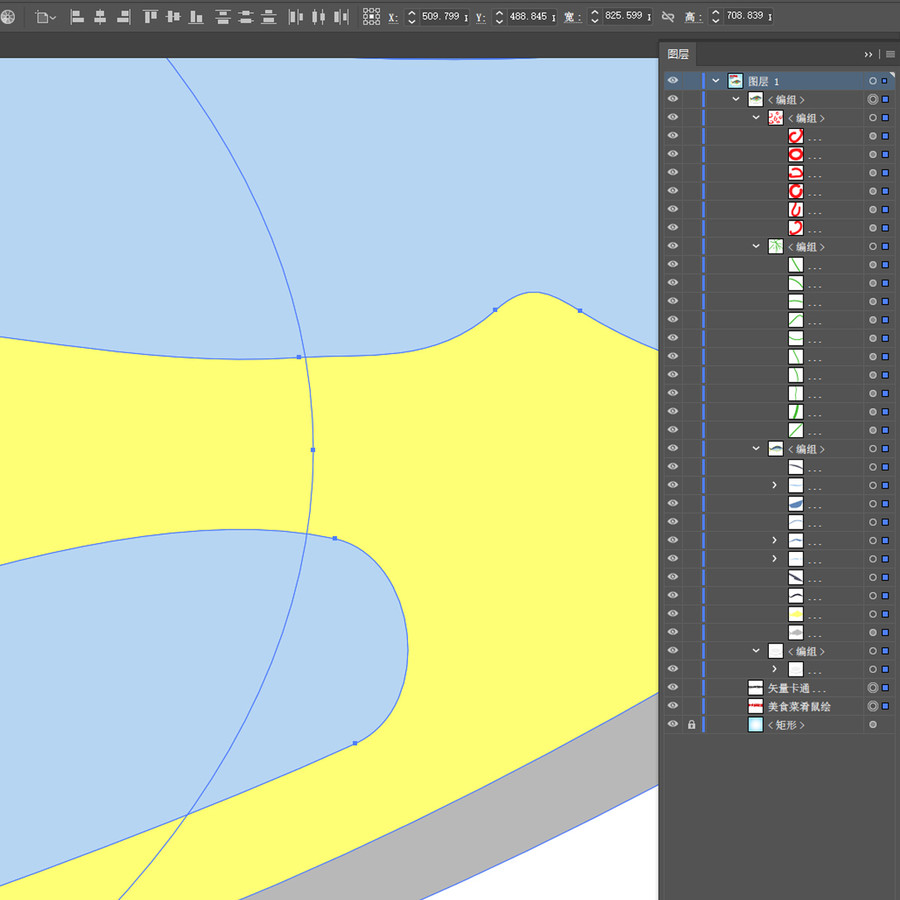
Task: Toggle constrain width and height proportions link
Action: tap(668, 17)
